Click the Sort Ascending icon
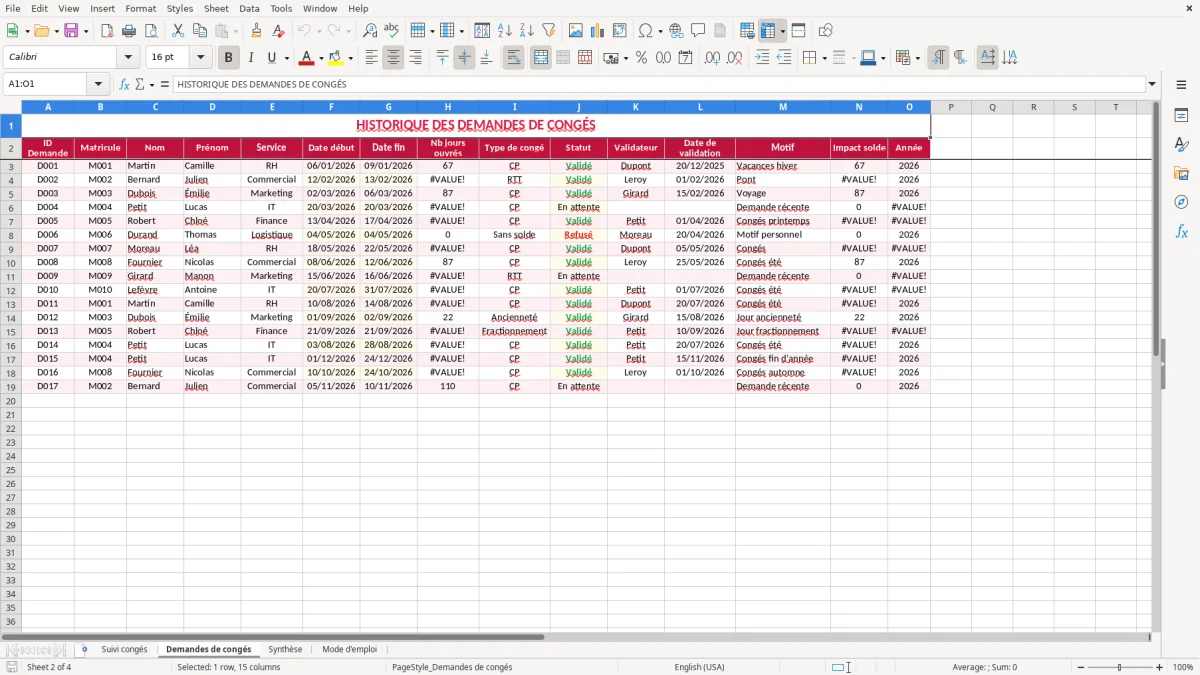The height and width of the screenshot is (675, 1200). point(504,31)
